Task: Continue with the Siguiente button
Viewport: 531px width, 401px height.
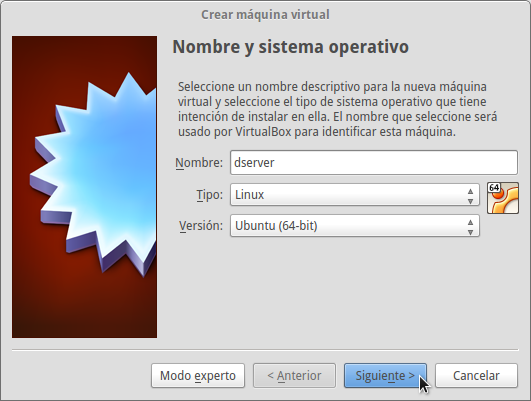Action: click(x=385, y=376)
